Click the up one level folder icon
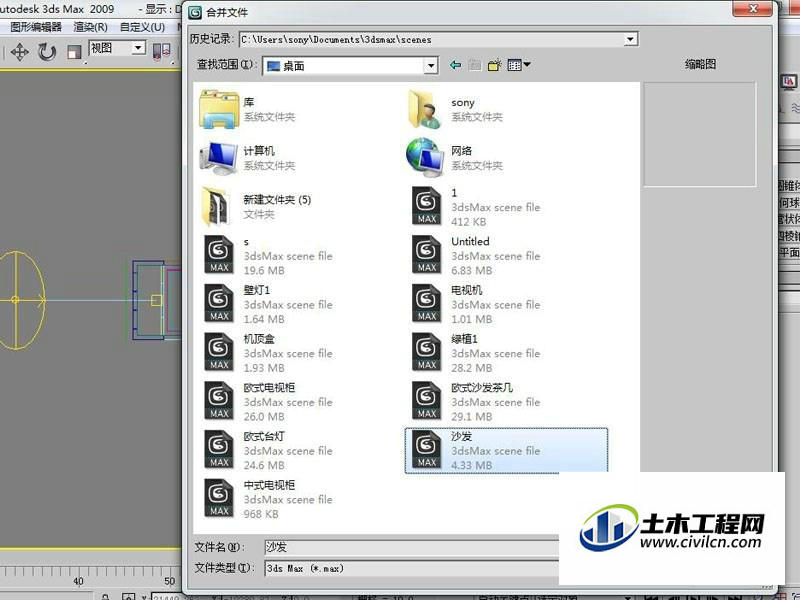This screenshot has height=600, width=800. tap(474, 65)
